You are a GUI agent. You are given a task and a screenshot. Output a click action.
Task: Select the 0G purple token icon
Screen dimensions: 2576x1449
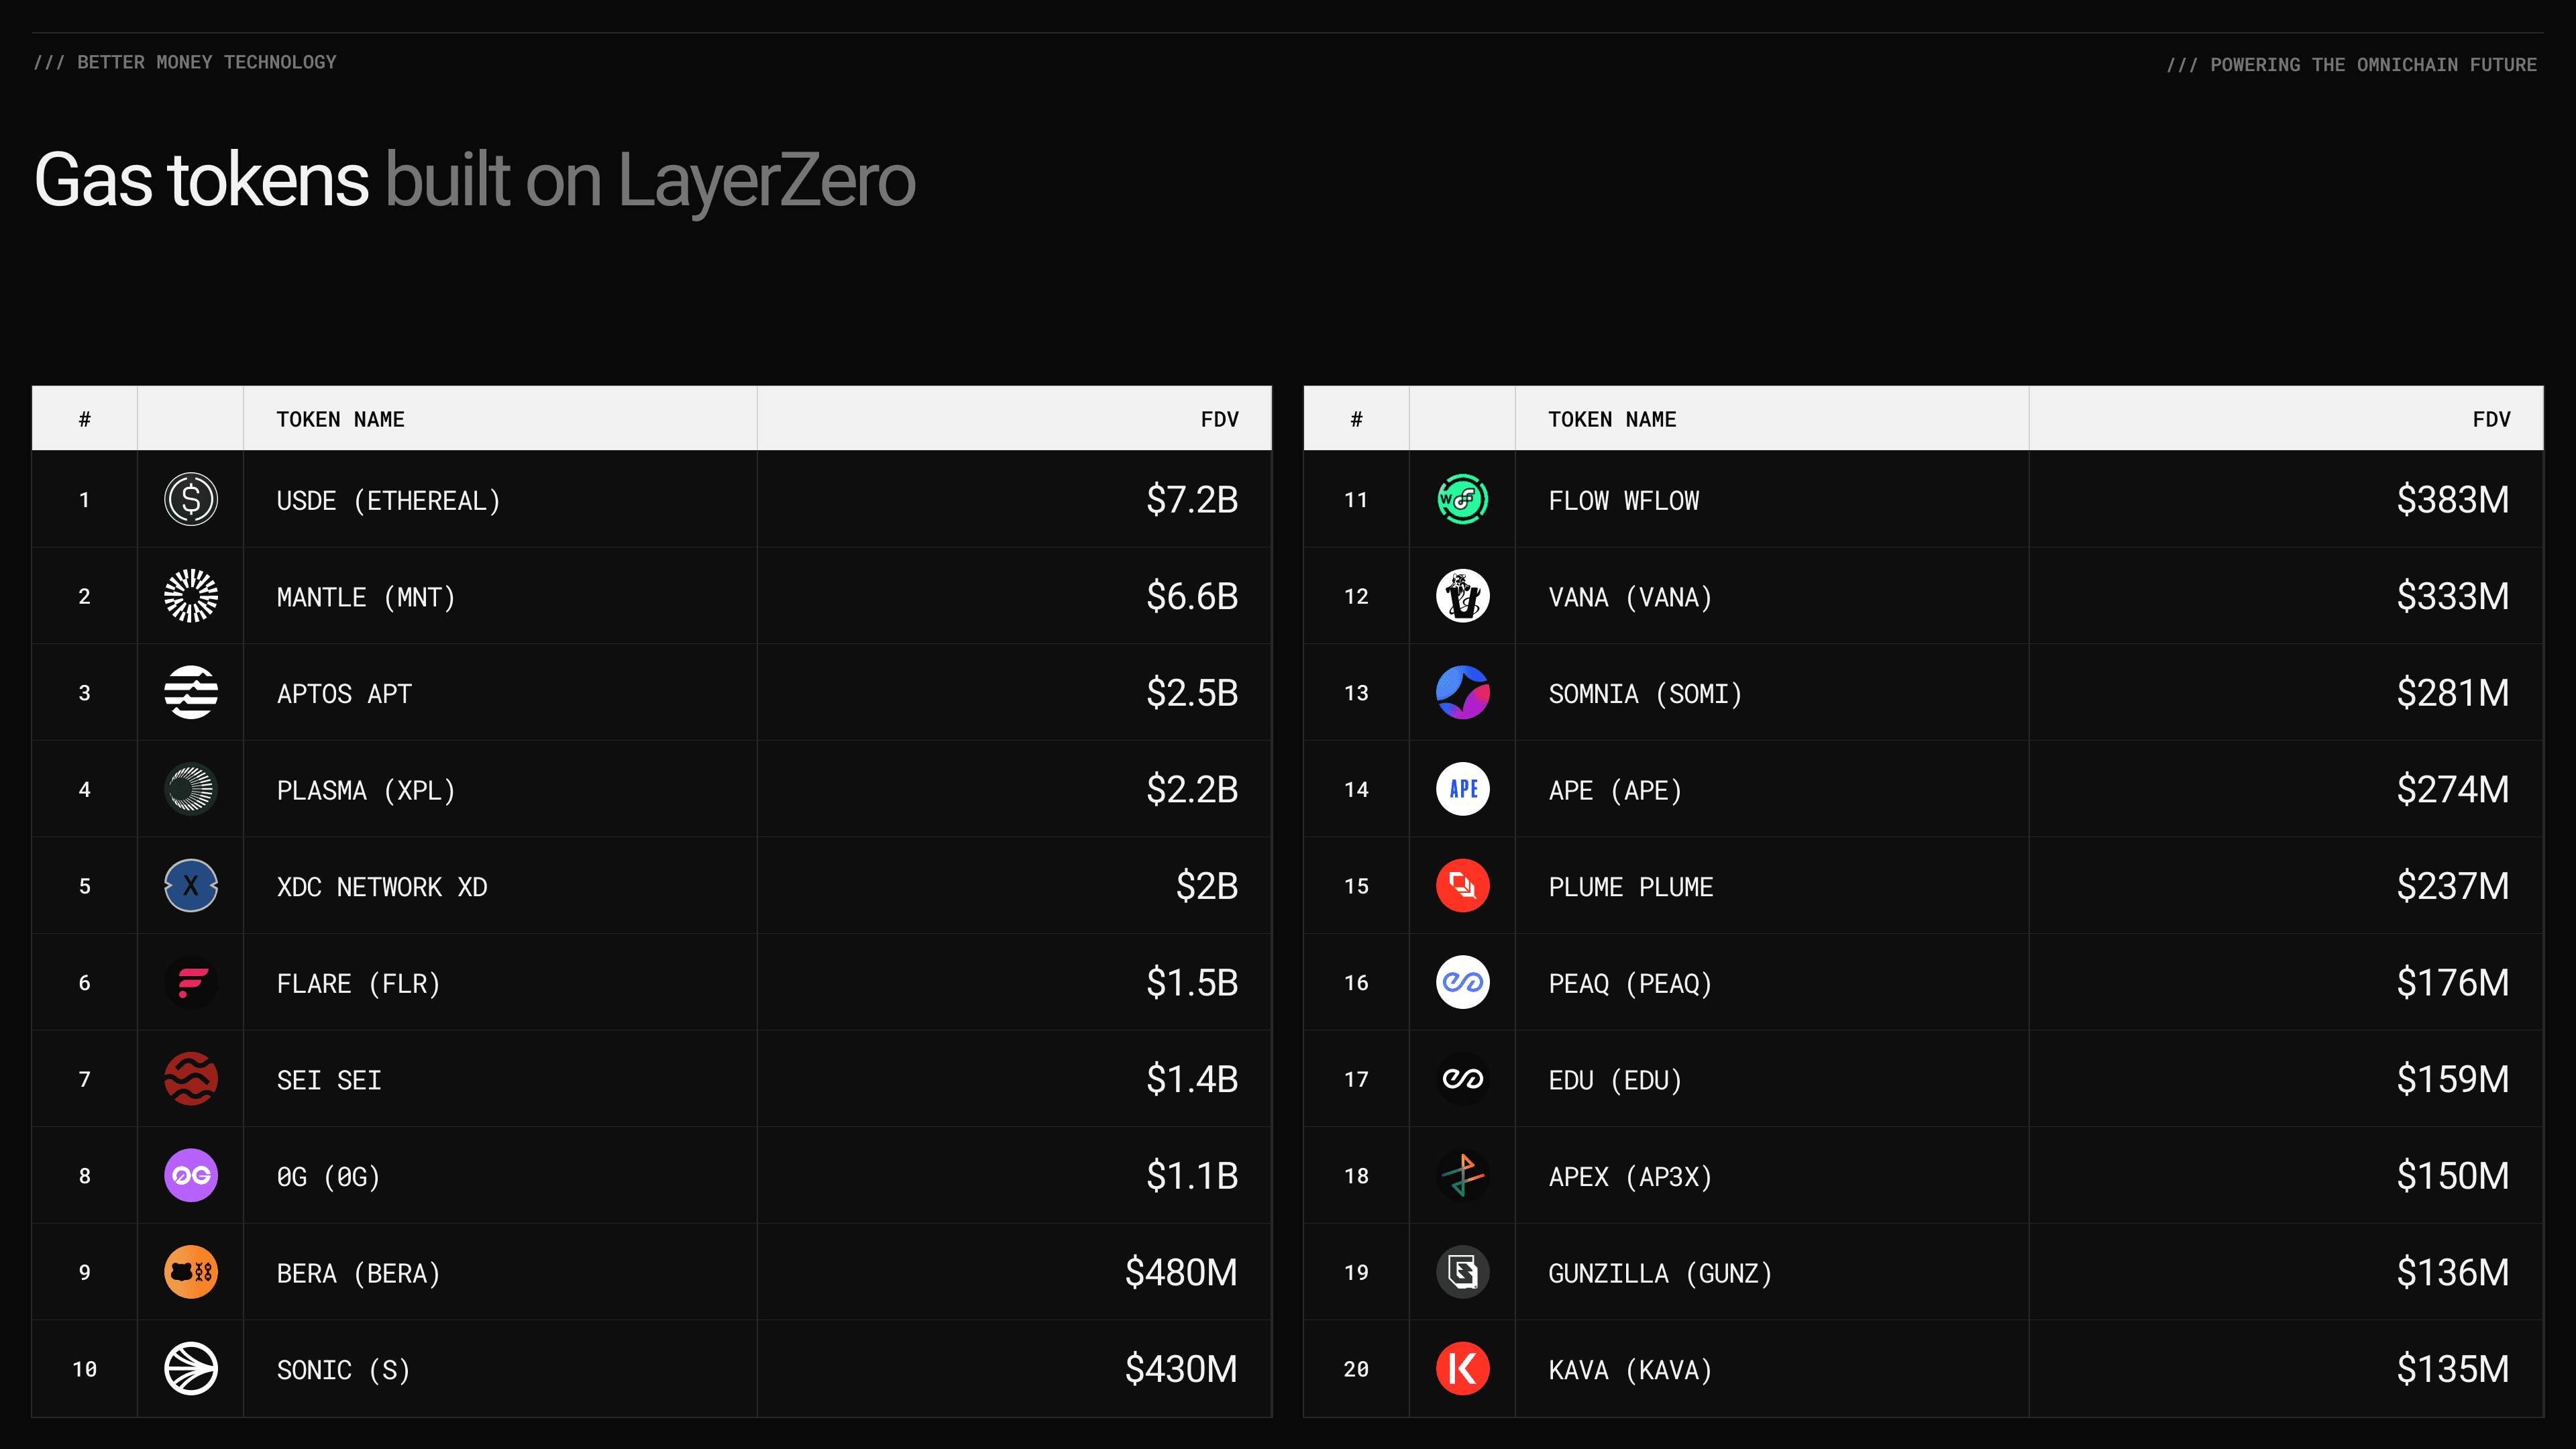[190, 1176]
